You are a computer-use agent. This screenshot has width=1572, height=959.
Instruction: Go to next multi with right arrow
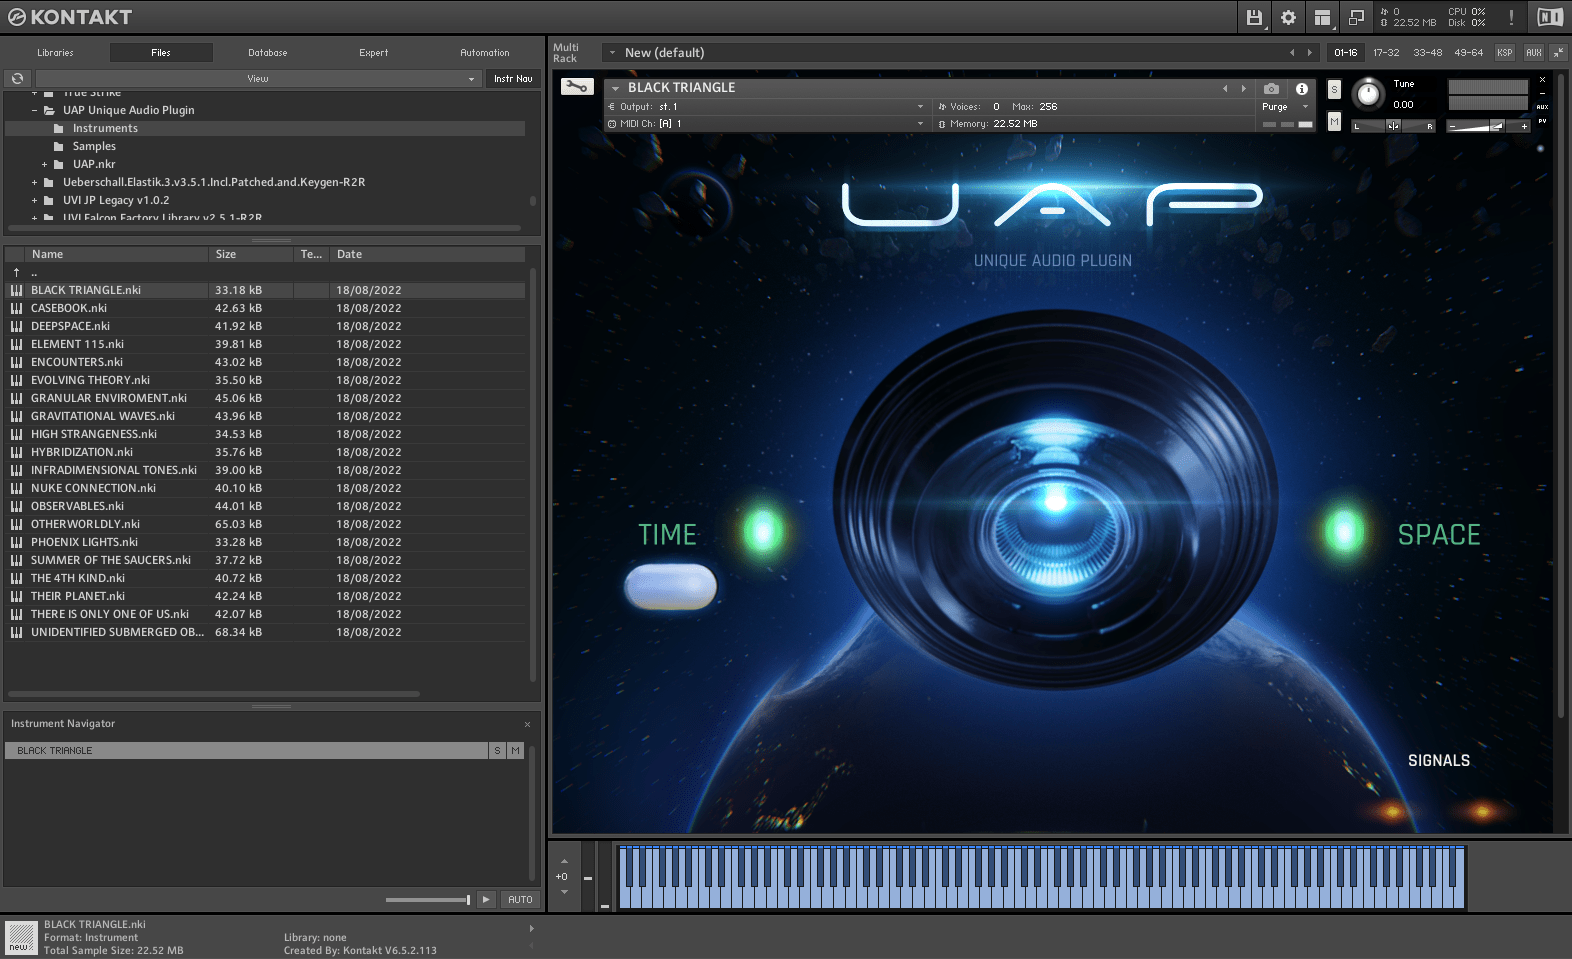tap(1309, 52)
